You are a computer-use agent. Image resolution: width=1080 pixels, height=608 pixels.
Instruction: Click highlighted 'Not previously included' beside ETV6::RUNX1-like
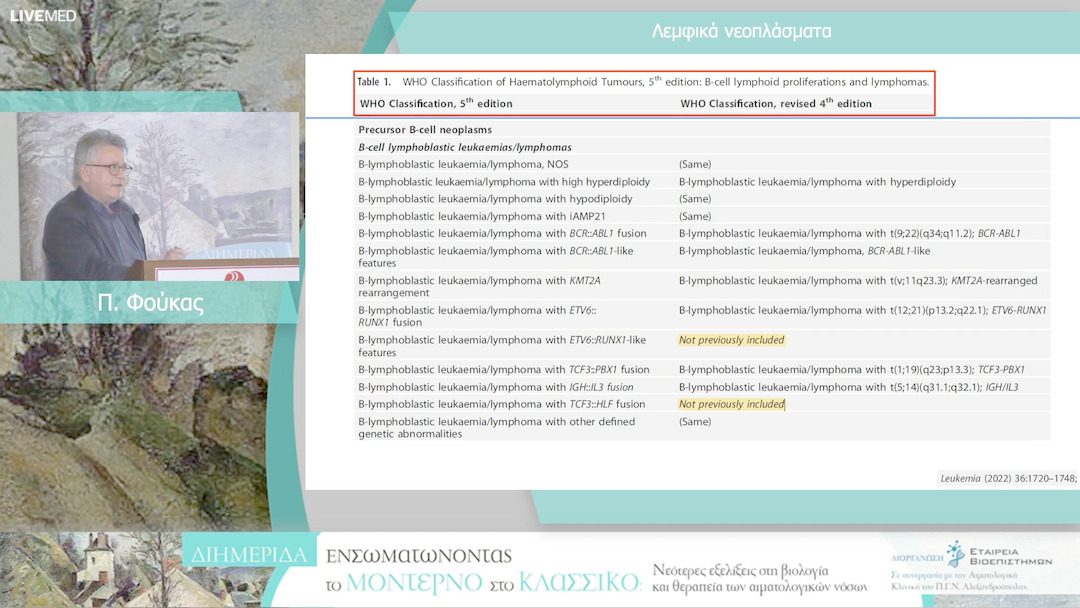(x=731, y=340)
